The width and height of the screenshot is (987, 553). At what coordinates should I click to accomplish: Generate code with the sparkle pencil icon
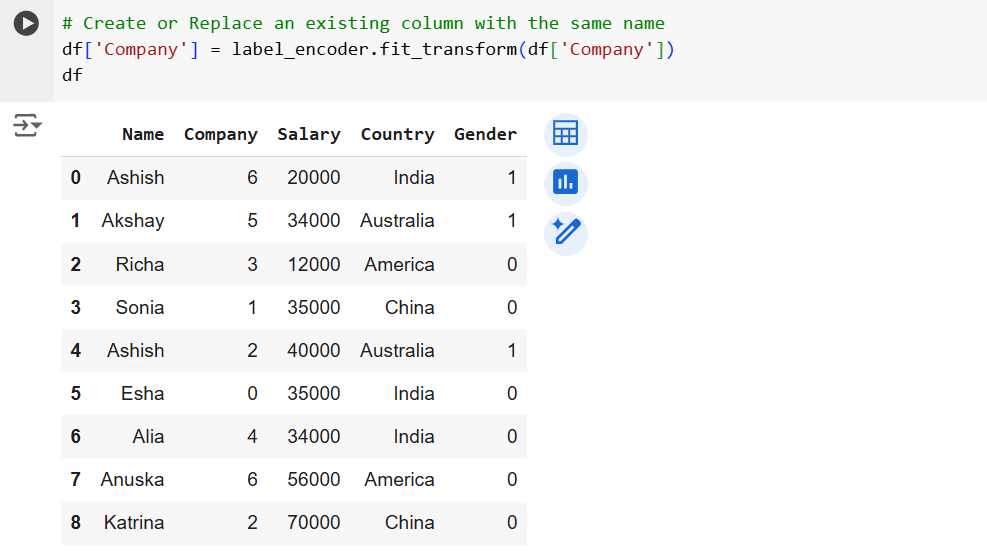[565, 233]
